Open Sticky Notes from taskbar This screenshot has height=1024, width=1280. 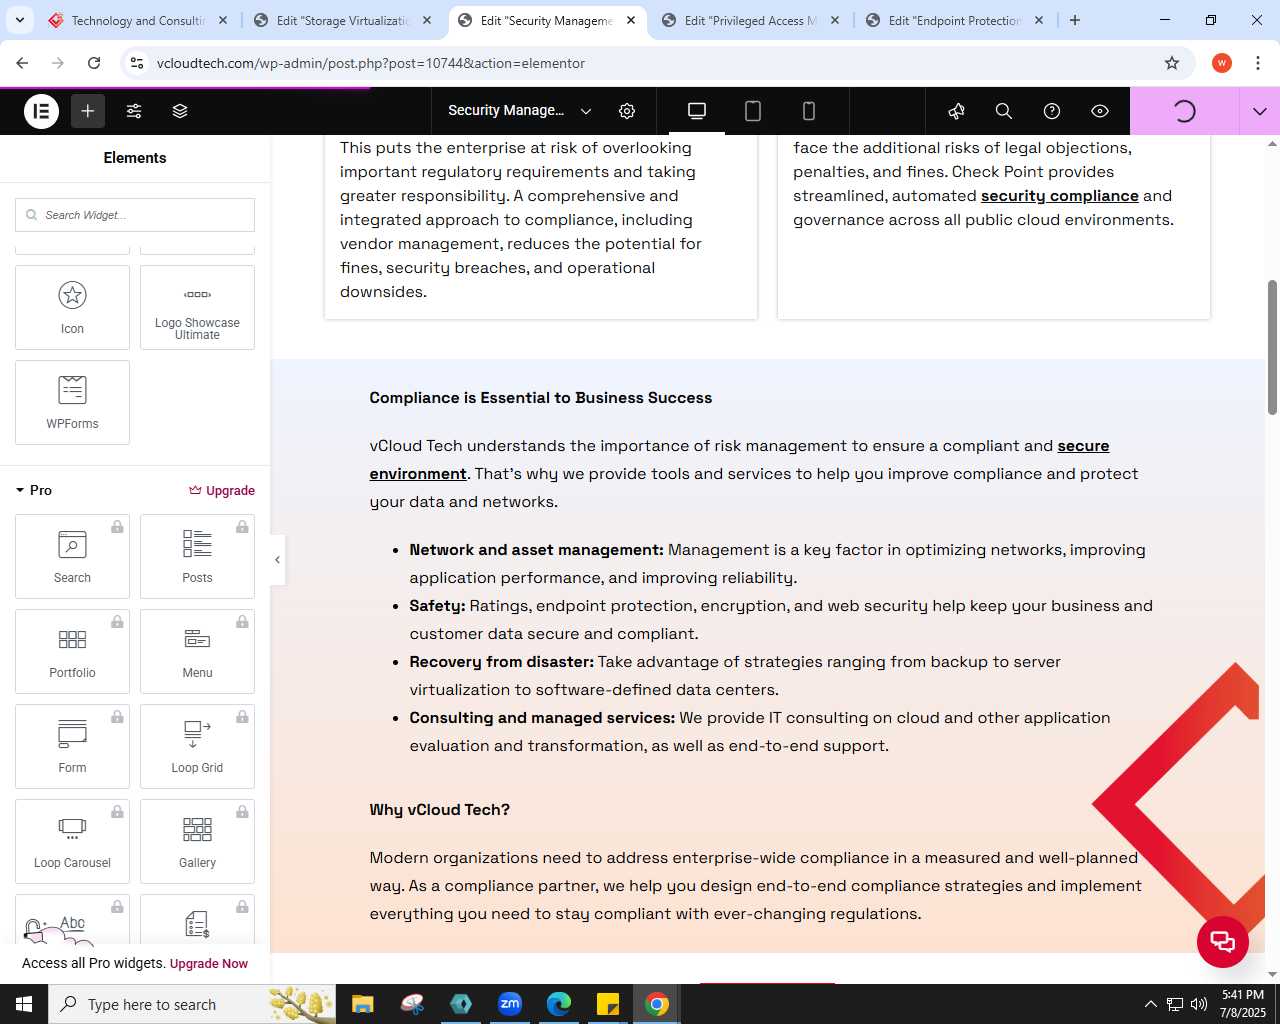tap(608, 1004)
